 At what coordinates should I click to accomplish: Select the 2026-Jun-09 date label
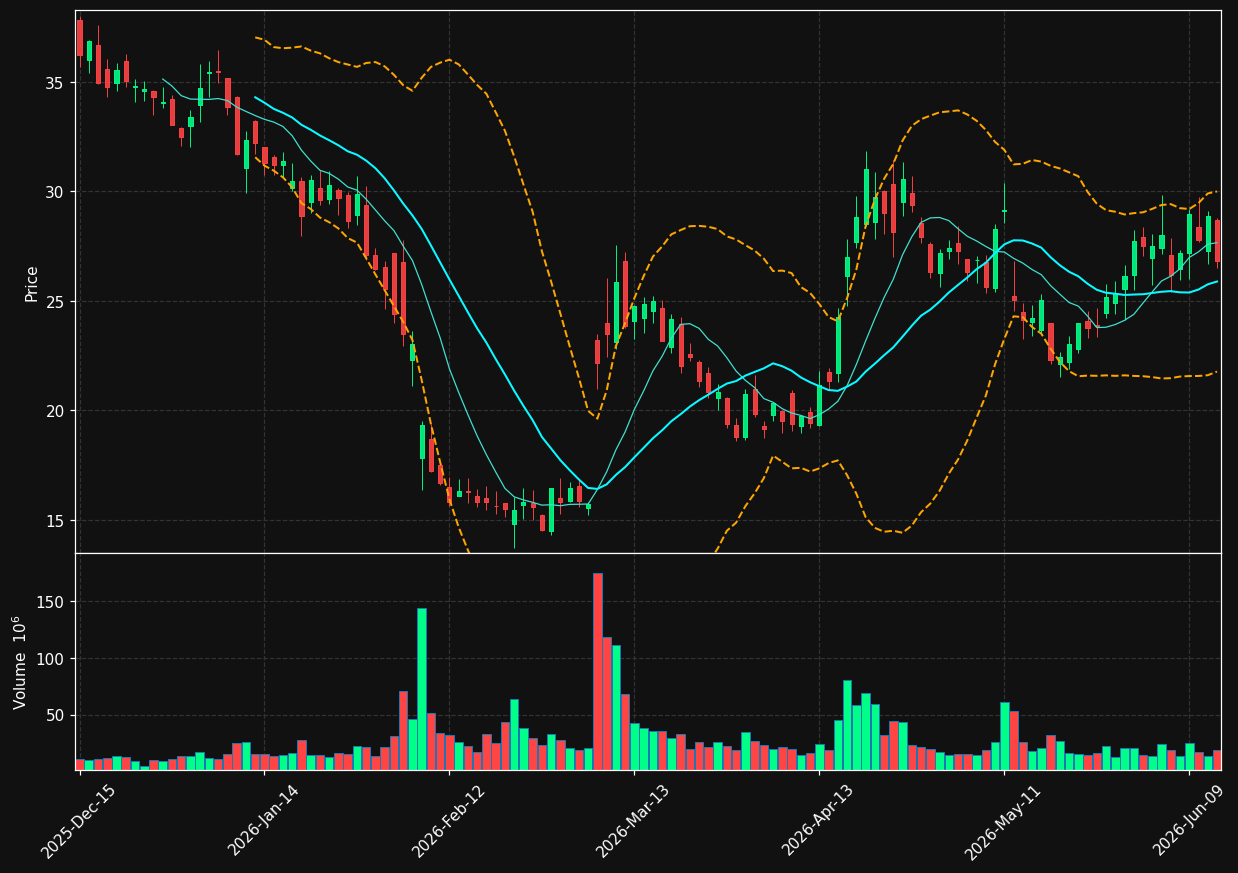coord(1190,821)
